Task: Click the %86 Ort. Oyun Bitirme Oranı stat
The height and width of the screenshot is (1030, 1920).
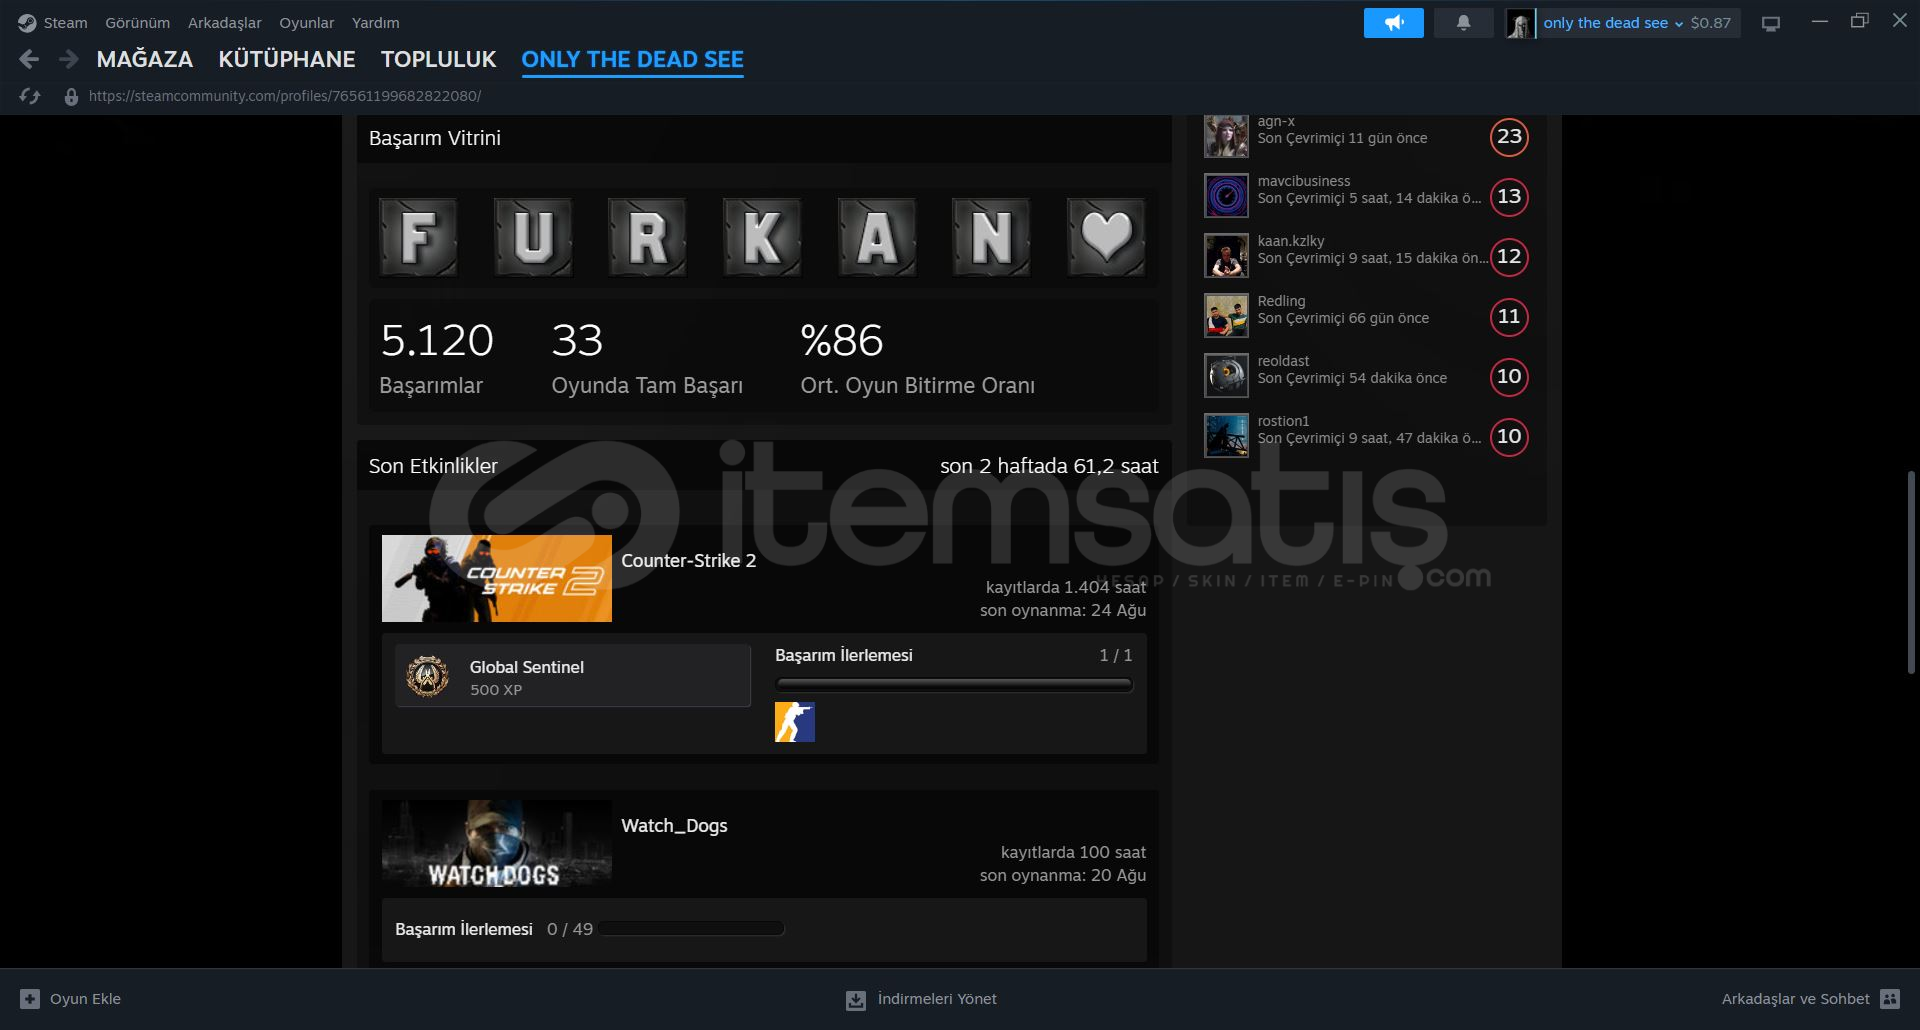Action: tap(917, 358)
